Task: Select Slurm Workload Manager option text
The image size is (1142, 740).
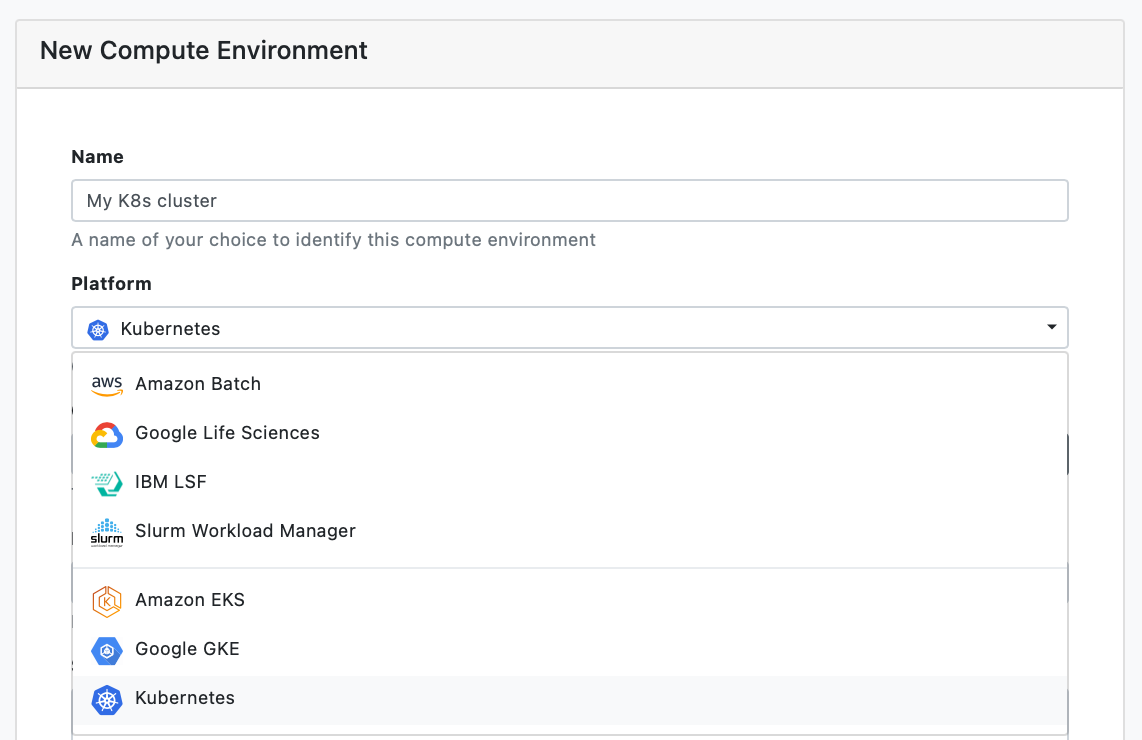Action: point(245,531)
